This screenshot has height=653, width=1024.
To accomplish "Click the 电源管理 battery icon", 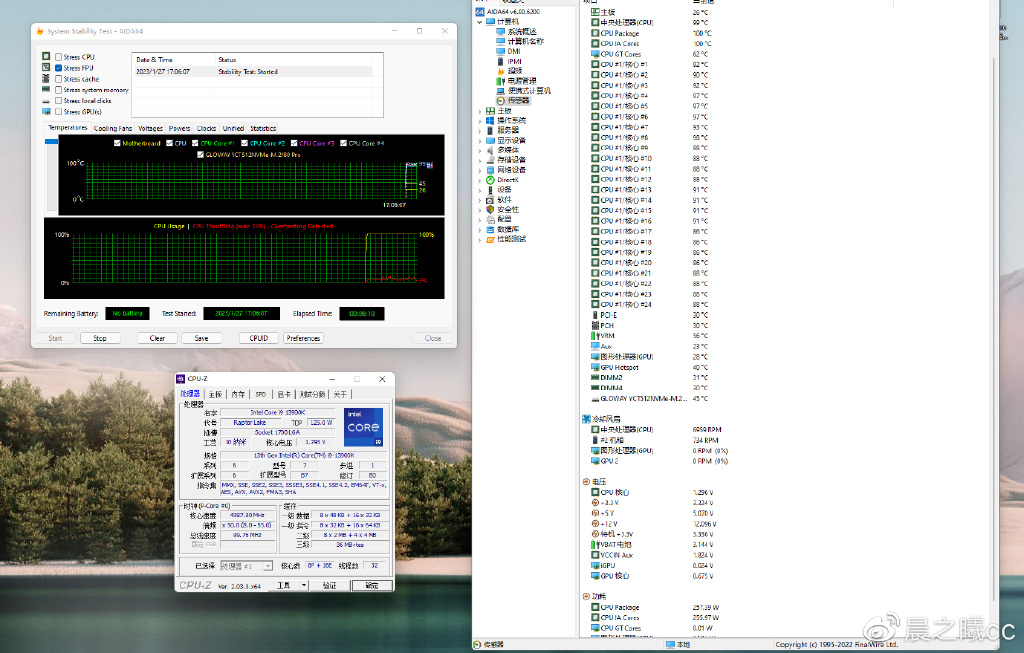I will click(501, 81).
